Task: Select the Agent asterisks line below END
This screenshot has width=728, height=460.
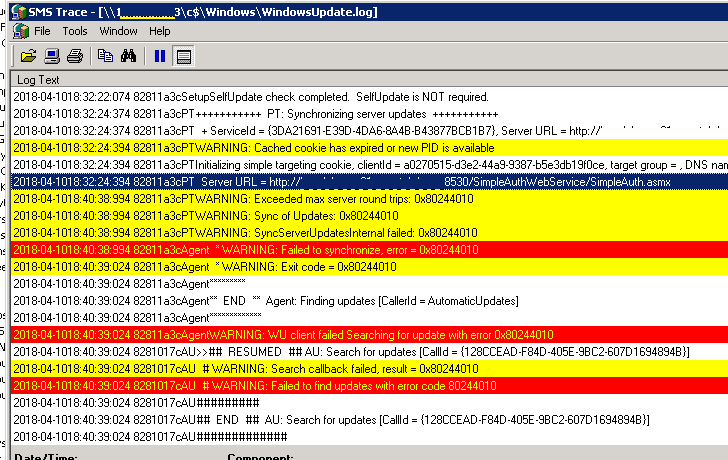Action: click(370, 318)
